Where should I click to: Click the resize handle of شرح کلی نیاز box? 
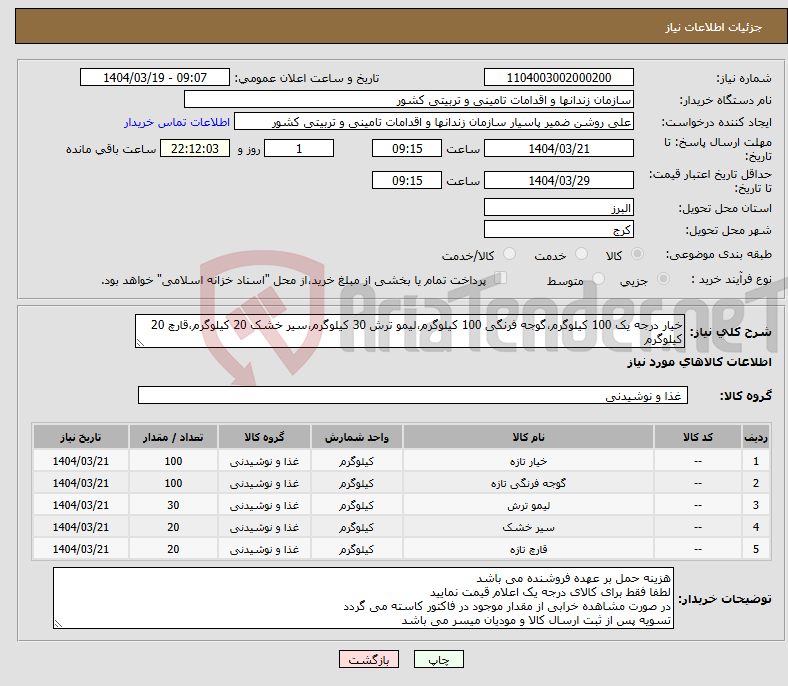[x=140, y=343]
